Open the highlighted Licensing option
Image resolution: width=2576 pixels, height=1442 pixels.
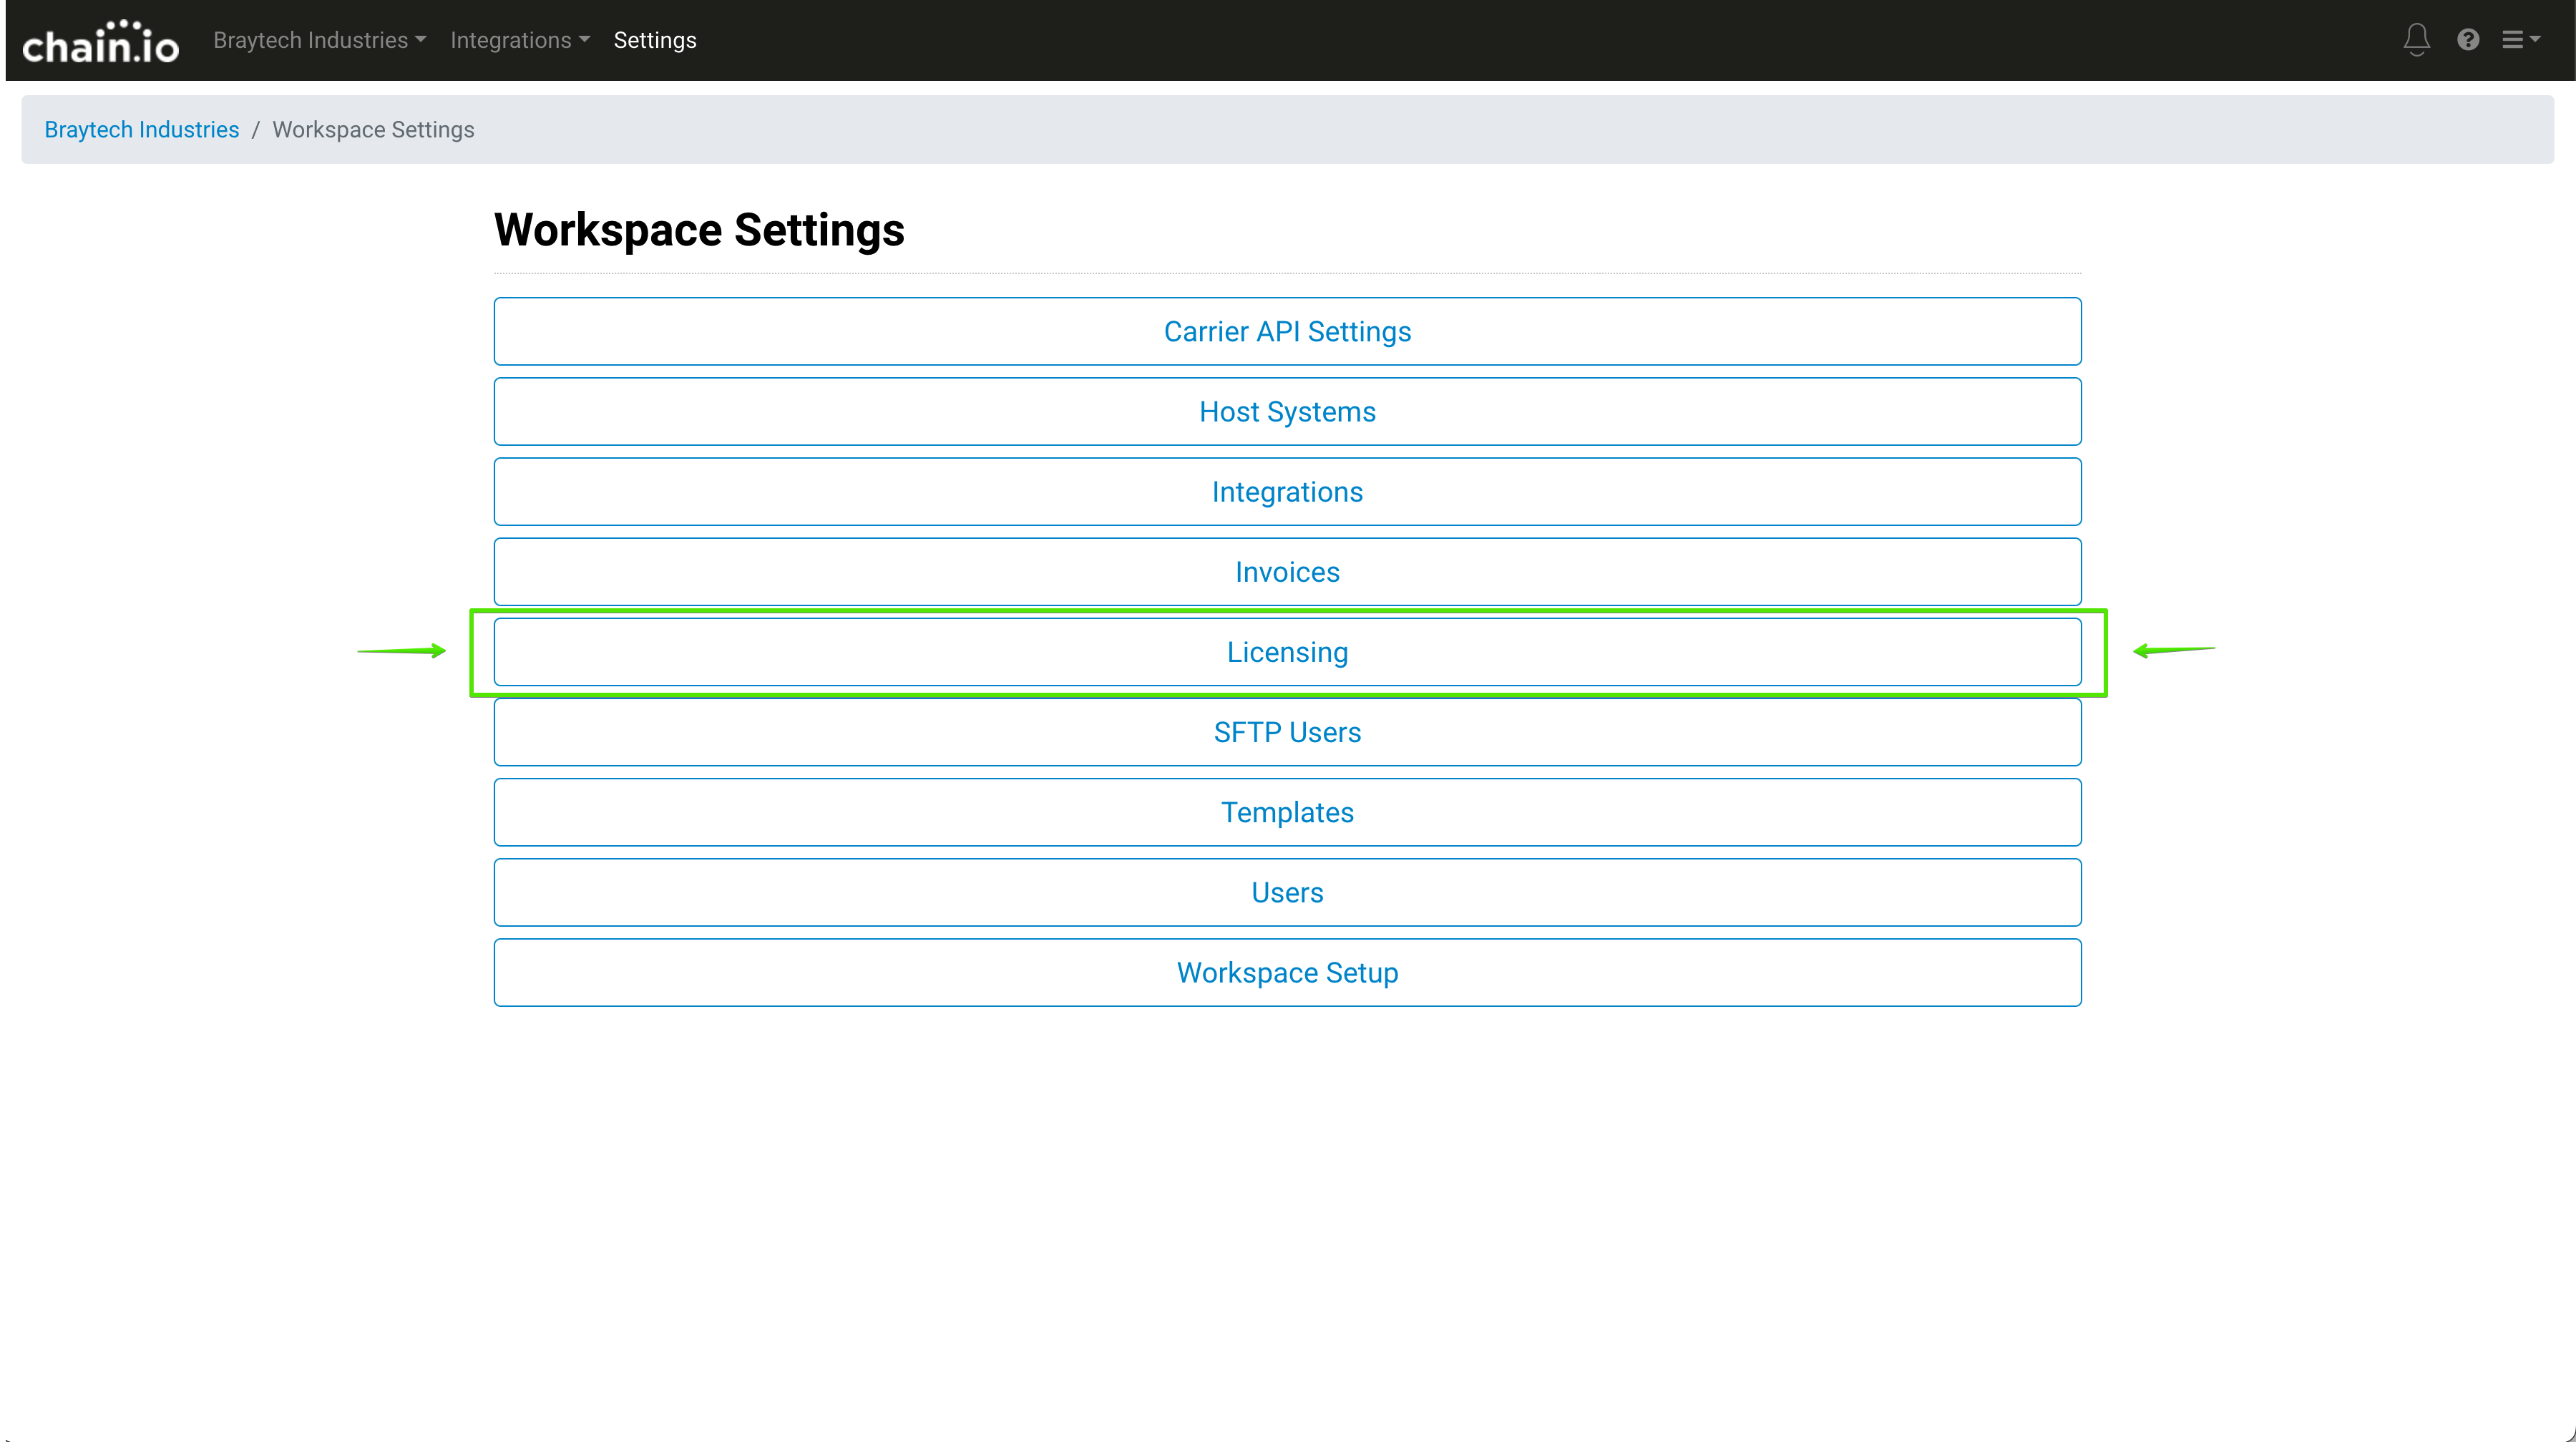pos(1287,652)
